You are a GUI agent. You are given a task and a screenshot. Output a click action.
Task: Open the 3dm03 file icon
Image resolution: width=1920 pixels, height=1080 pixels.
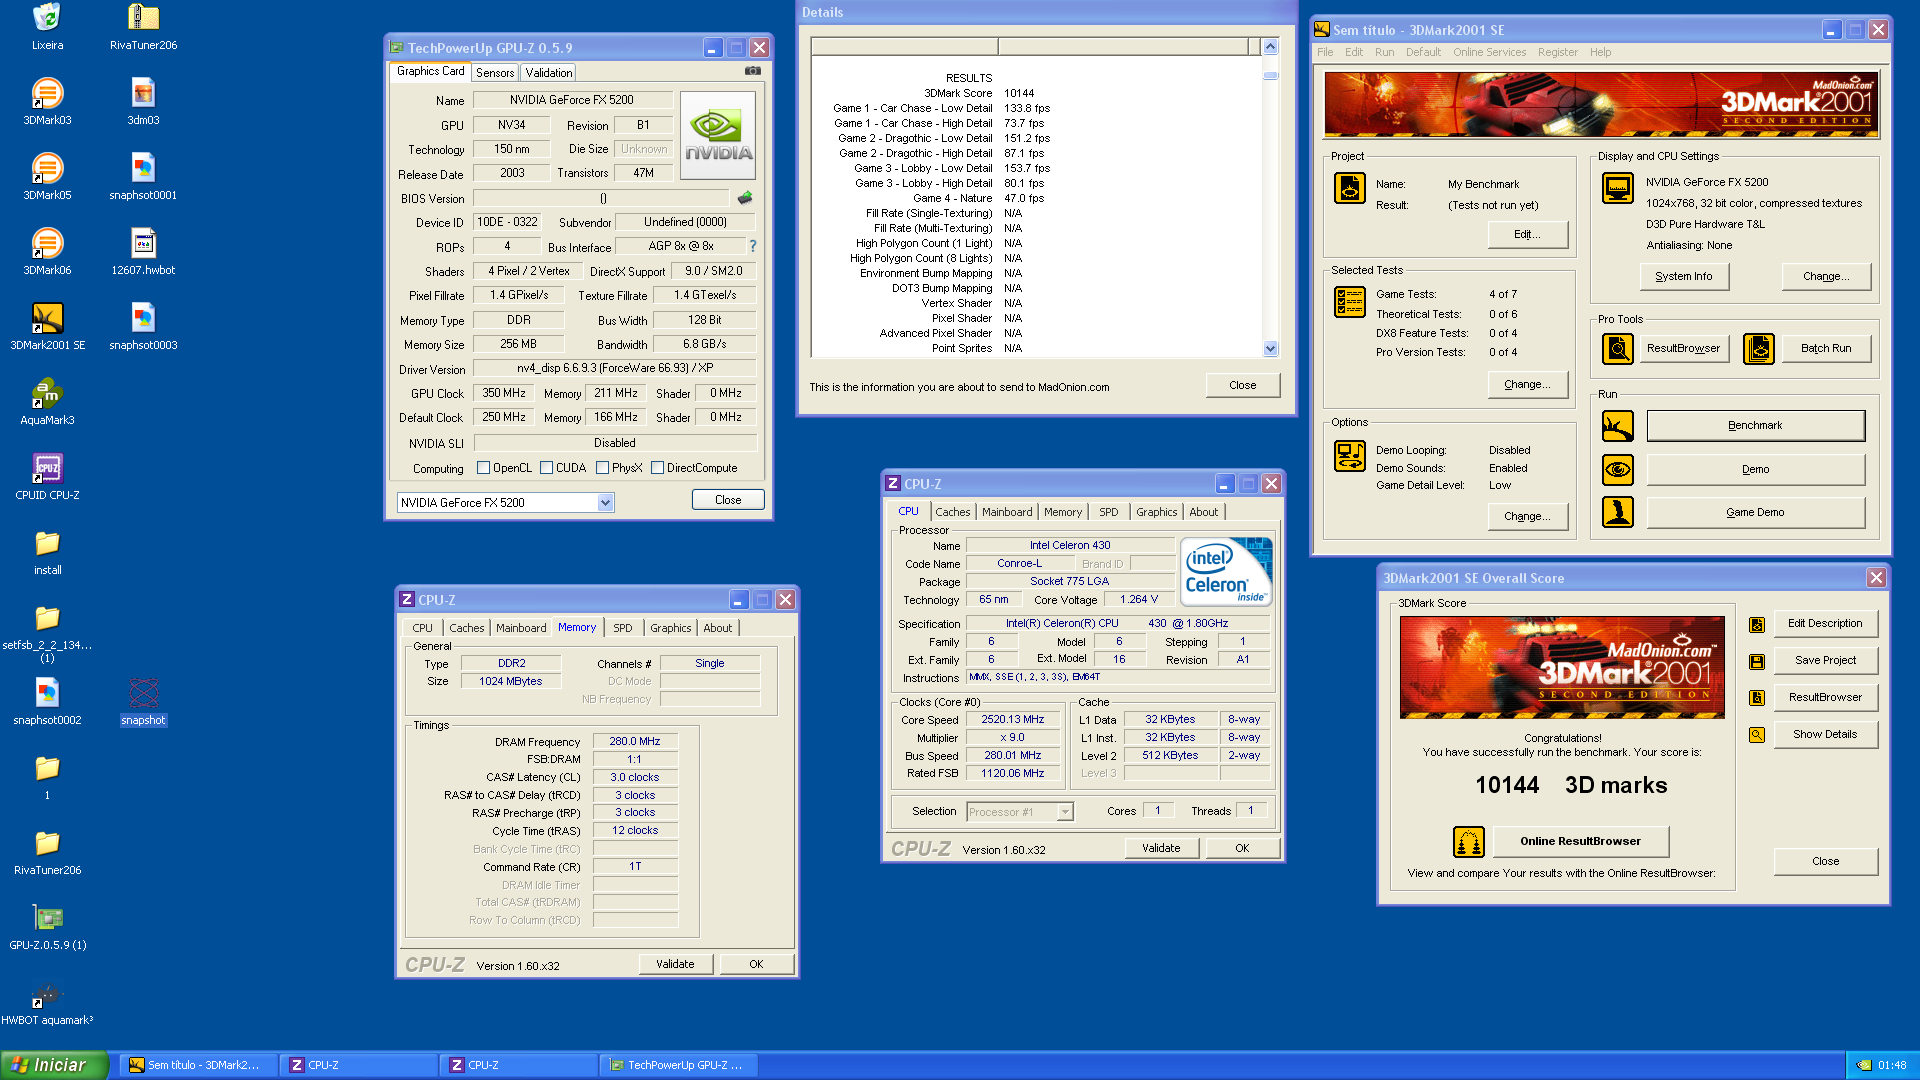point(143,93)
